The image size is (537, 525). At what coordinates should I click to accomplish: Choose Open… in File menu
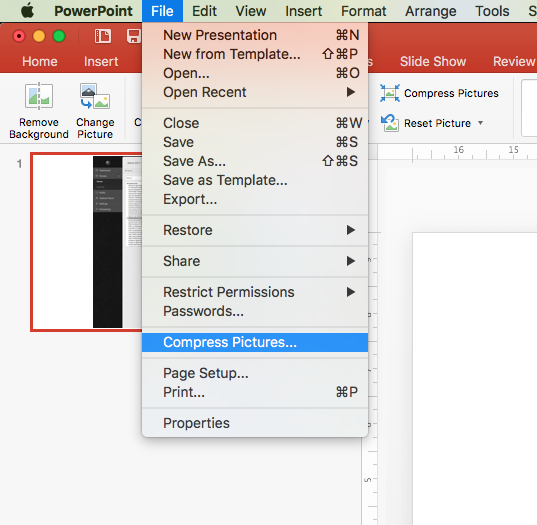[255, 73]
